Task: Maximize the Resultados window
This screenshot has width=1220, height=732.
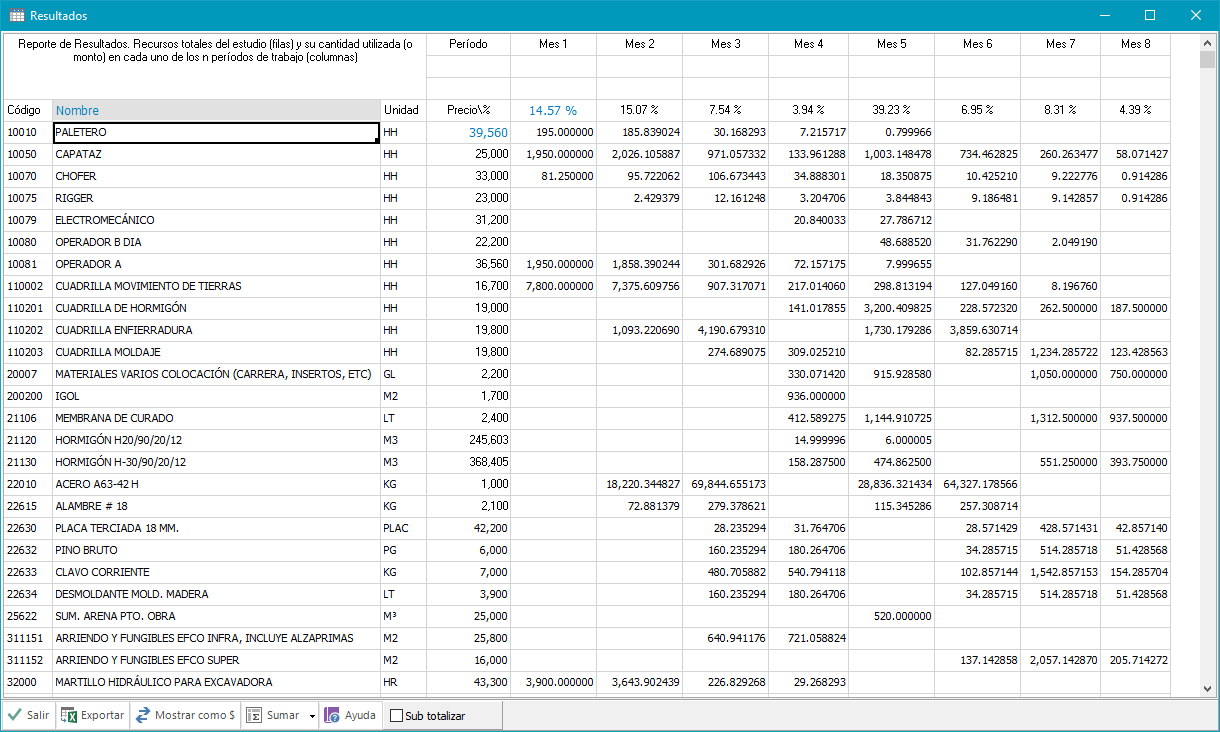Action: coord(1150,16)
